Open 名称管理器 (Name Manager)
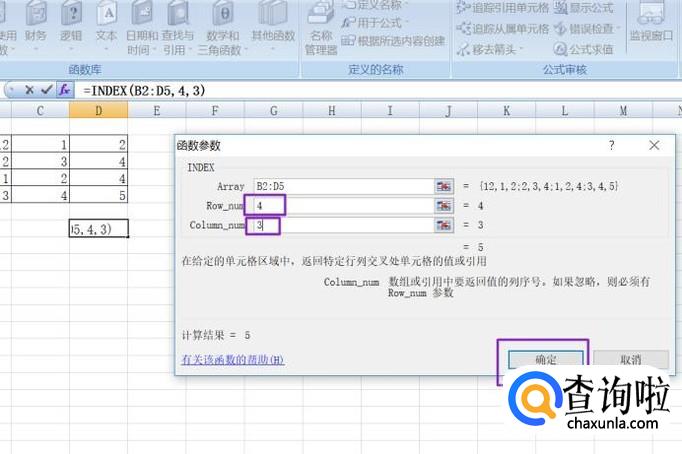The image size is (682, 454). (321, 27)
